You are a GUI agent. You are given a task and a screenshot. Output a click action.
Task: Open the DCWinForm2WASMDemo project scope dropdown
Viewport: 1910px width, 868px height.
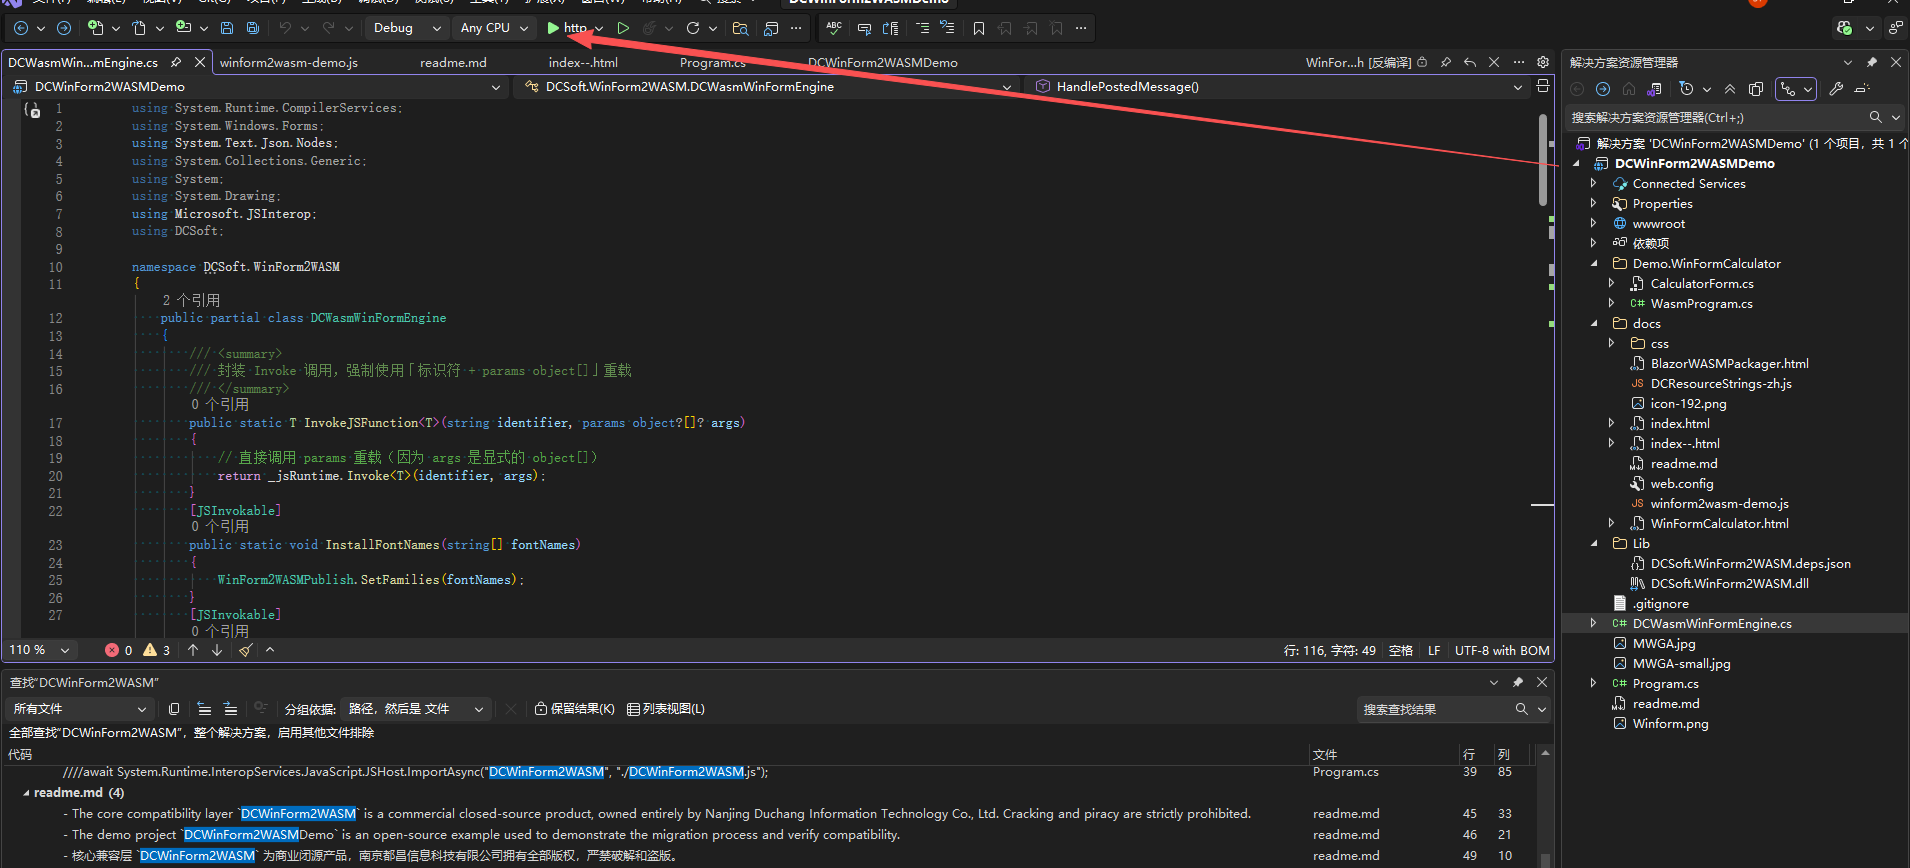258,87
